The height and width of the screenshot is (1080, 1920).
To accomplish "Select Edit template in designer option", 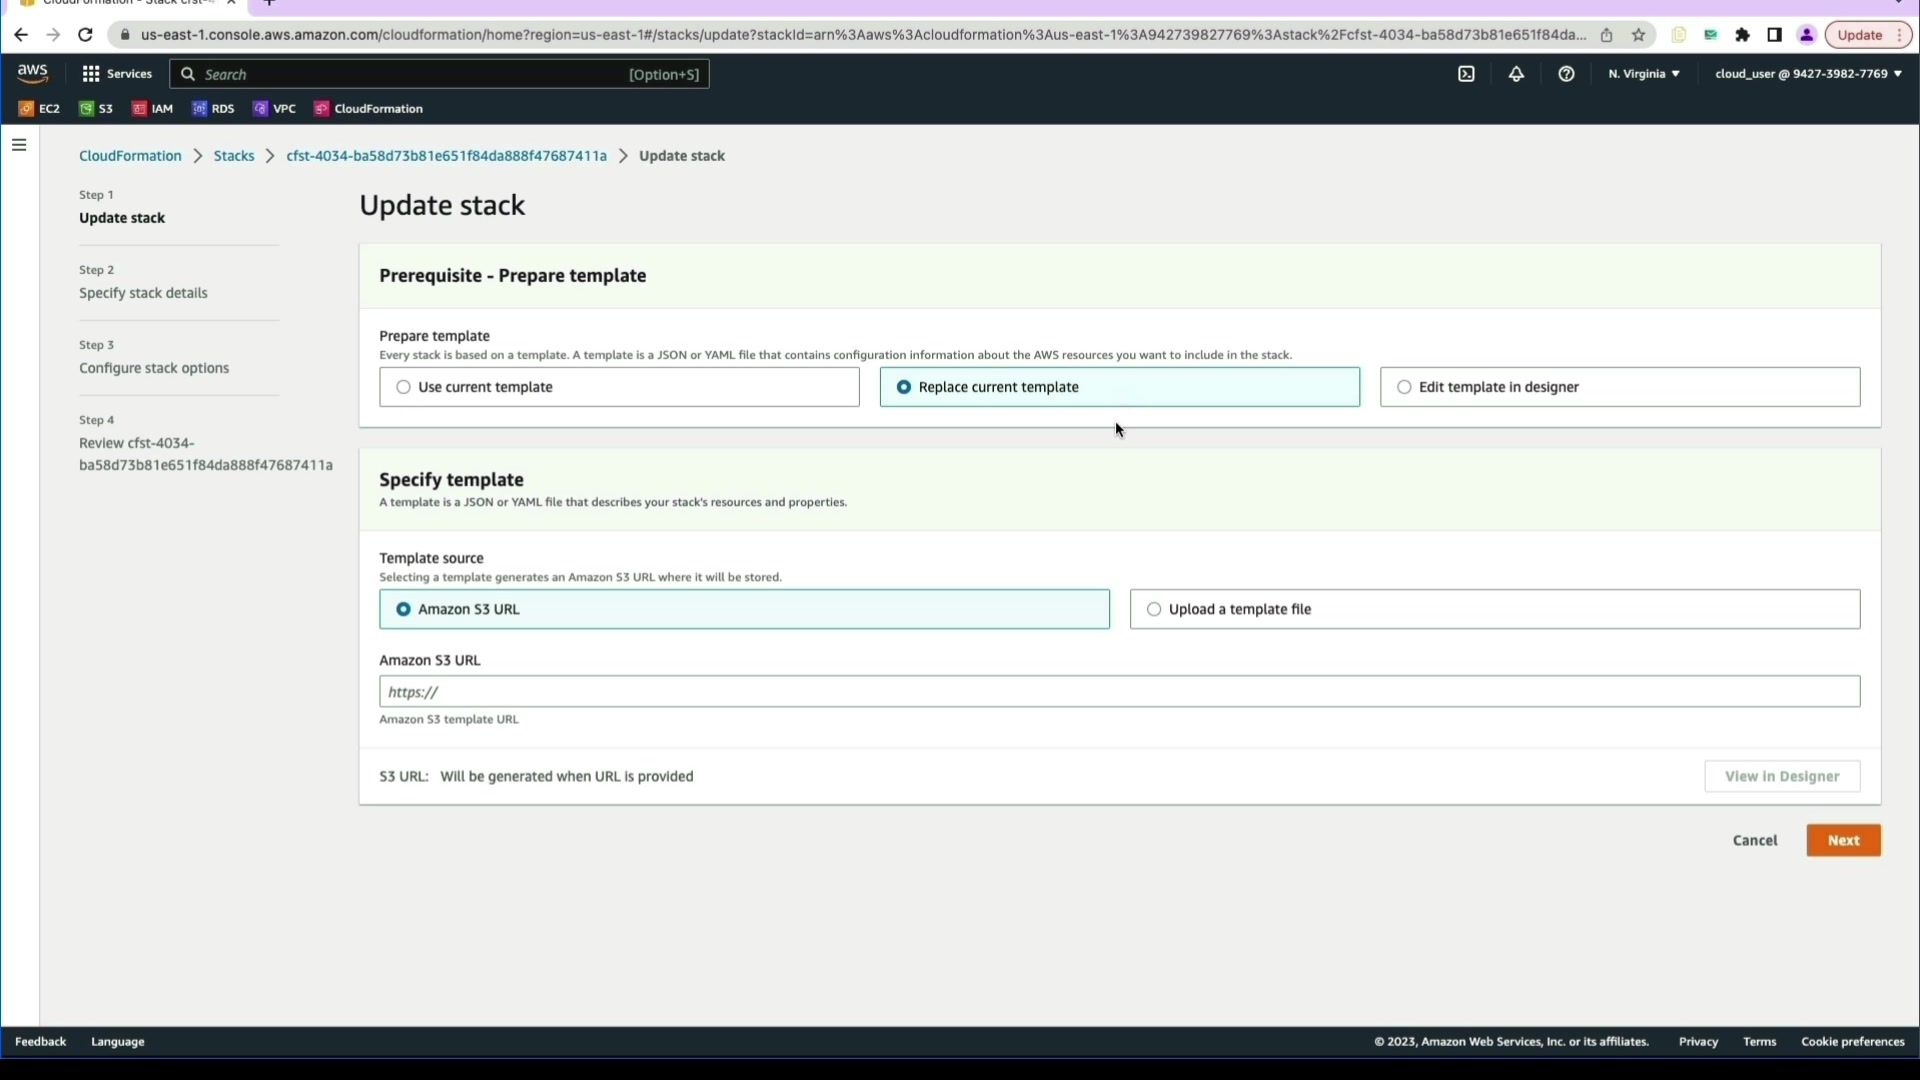I will point(1404,387).
